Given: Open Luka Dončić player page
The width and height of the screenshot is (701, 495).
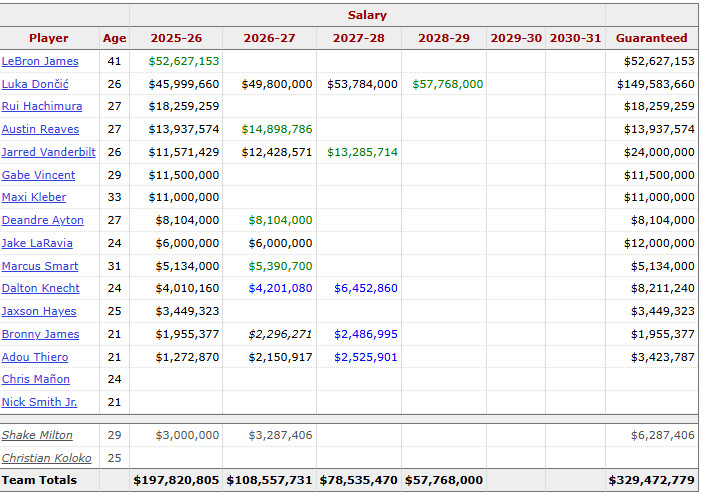Looking at the screenshot, I should [35, 84].
